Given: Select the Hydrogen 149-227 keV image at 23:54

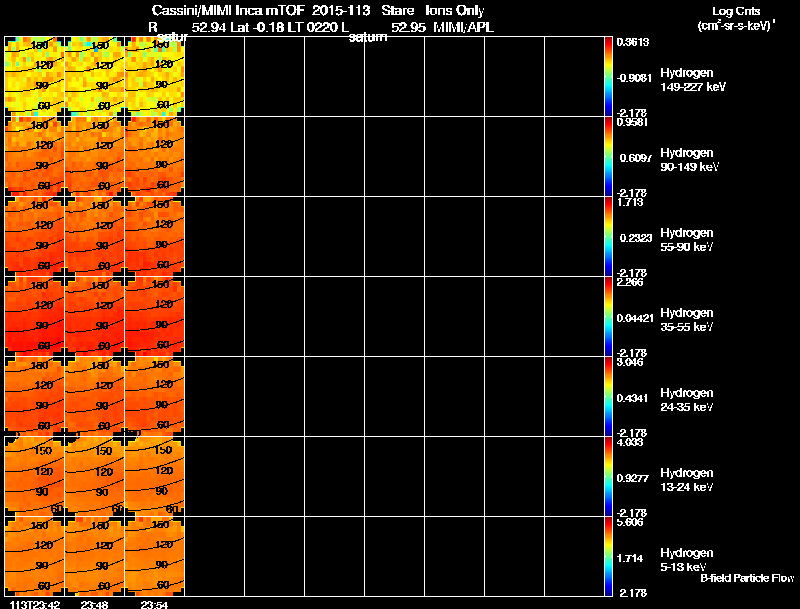Looking at the screenshot, I should 155,77.
